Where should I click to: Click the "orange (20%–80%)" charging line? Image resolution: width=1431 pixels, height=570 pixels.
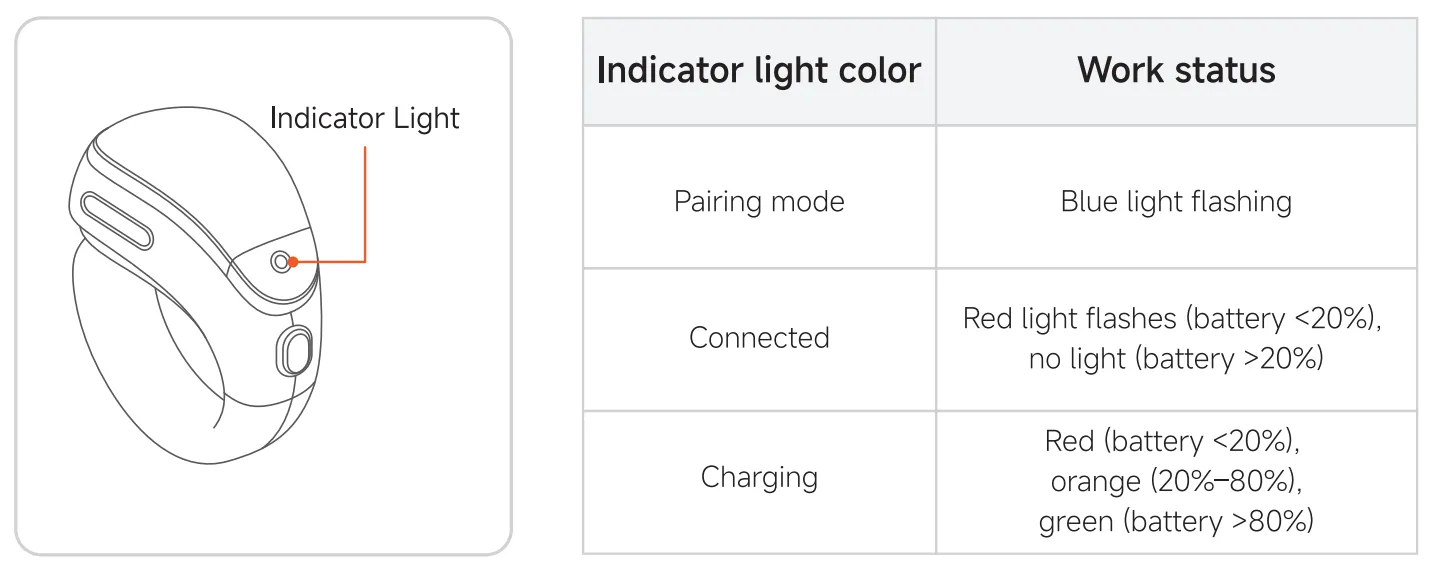(x=1176, y=481)
